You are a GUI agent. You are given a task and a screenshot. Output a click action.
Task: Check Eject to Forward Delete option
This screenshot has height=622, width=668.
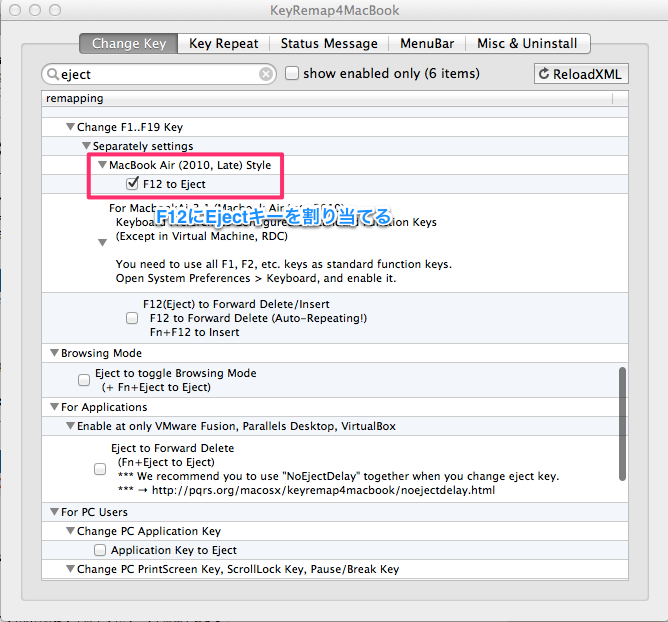coord(100,469)
